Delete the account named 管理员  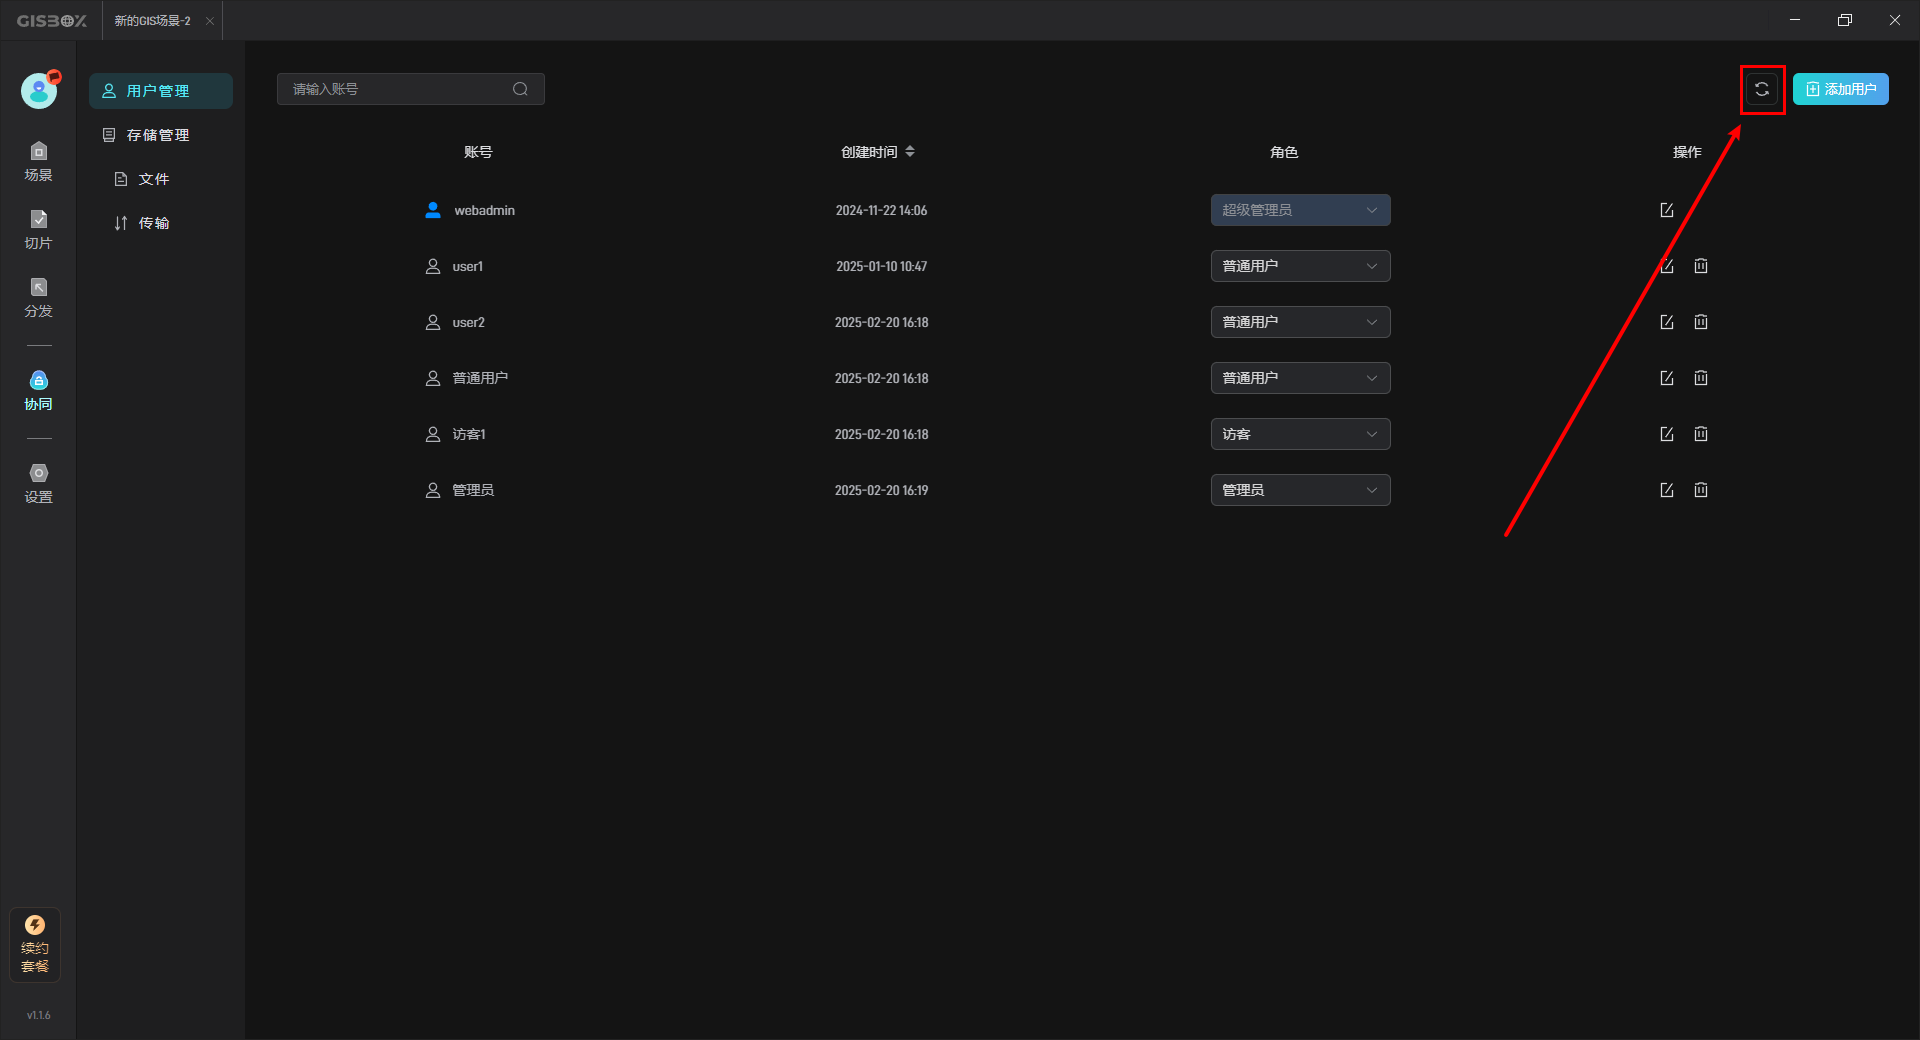pos(1701,490)
